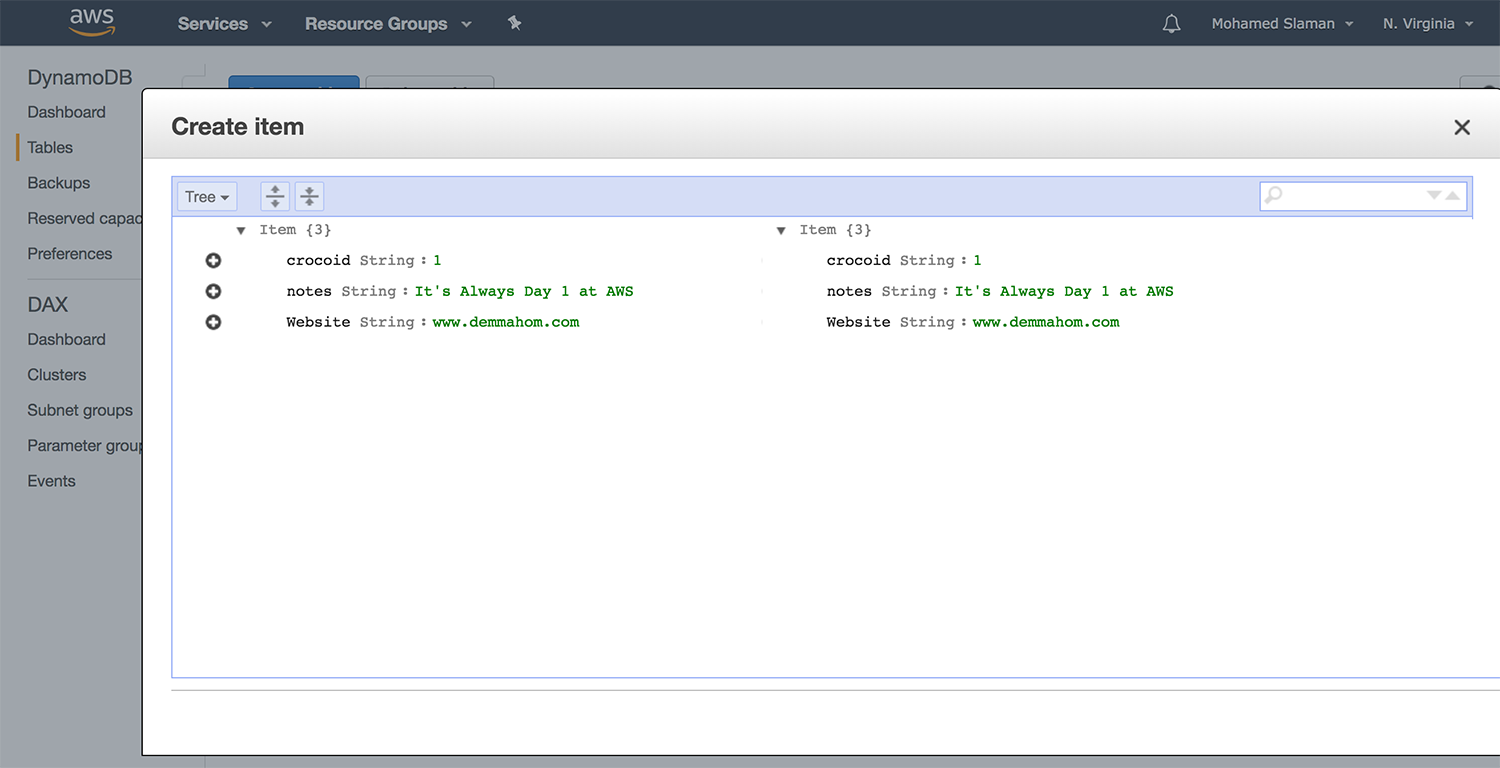This screenshot has height=768, width=1500.
Task: Click the expand all fields icon
Action: tap(275, 196)
